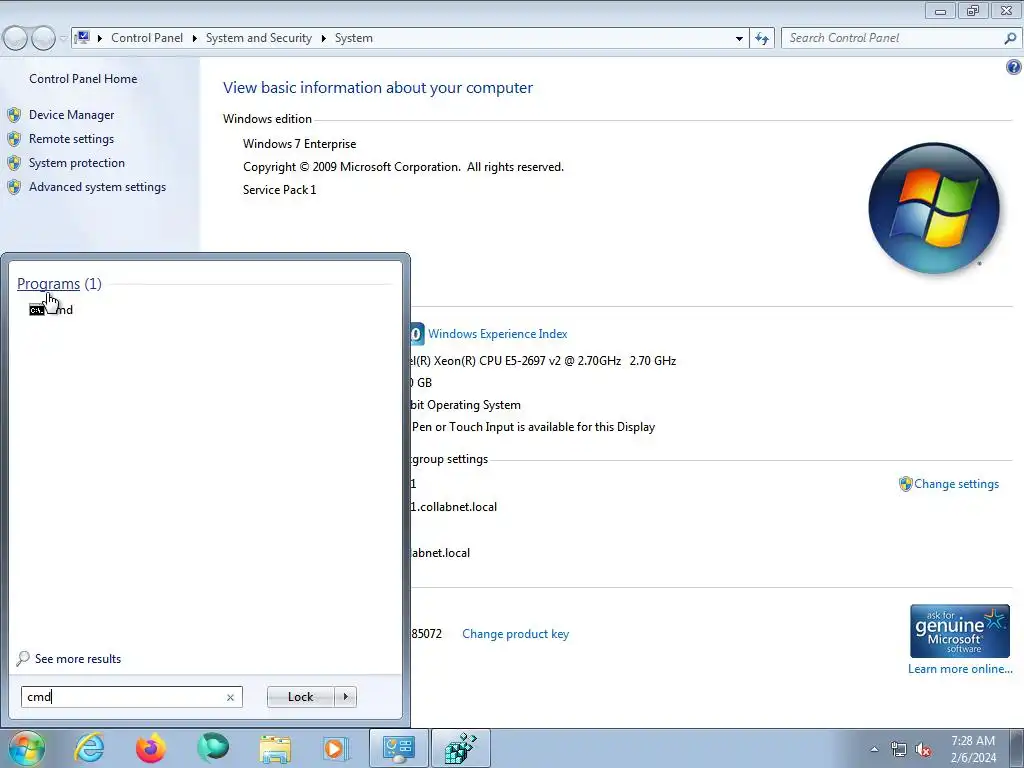1024x768 pixels.
Task: Click the cmd program icon in results
Action: [37, 310]
